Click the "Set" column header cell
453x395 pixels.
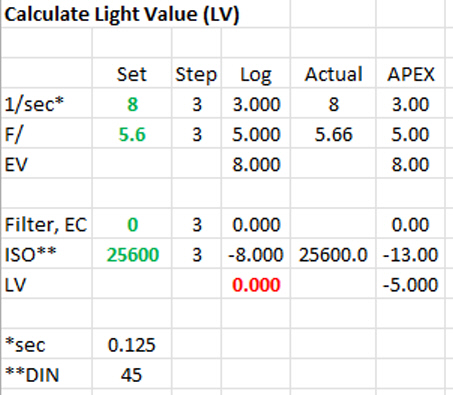pos(132,74)
